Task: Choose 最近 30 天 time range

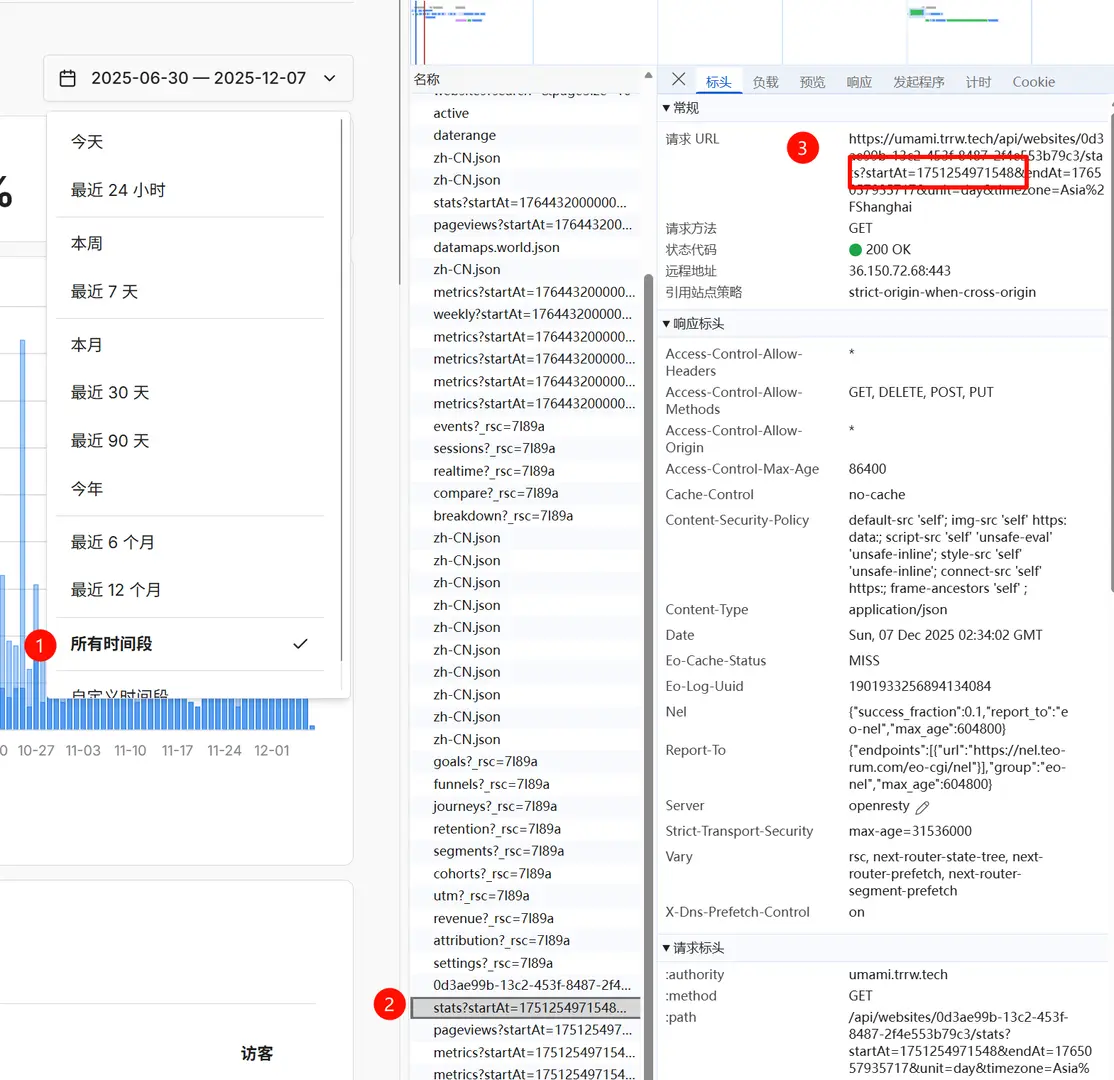Action: coord(109,393)
